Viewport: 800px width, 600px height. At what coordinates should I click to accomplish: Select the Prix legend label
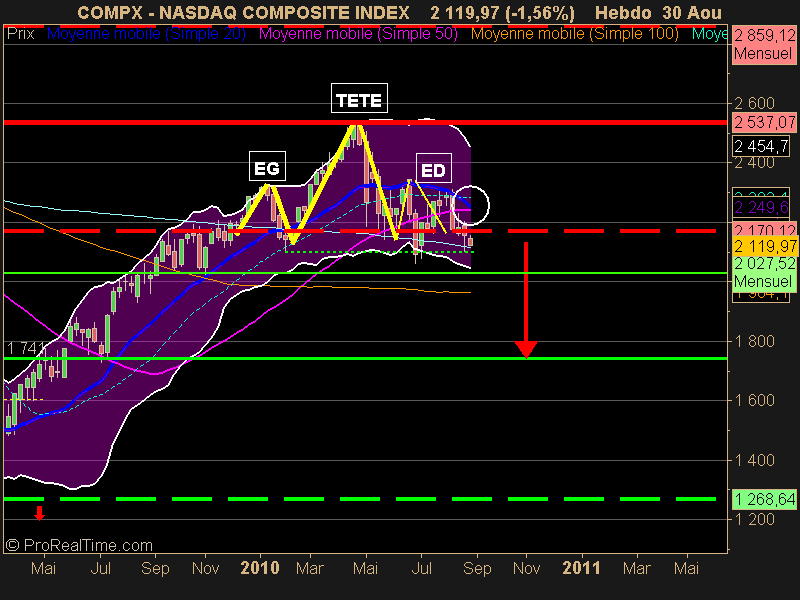pyautogui.click(x=21, y=34)
